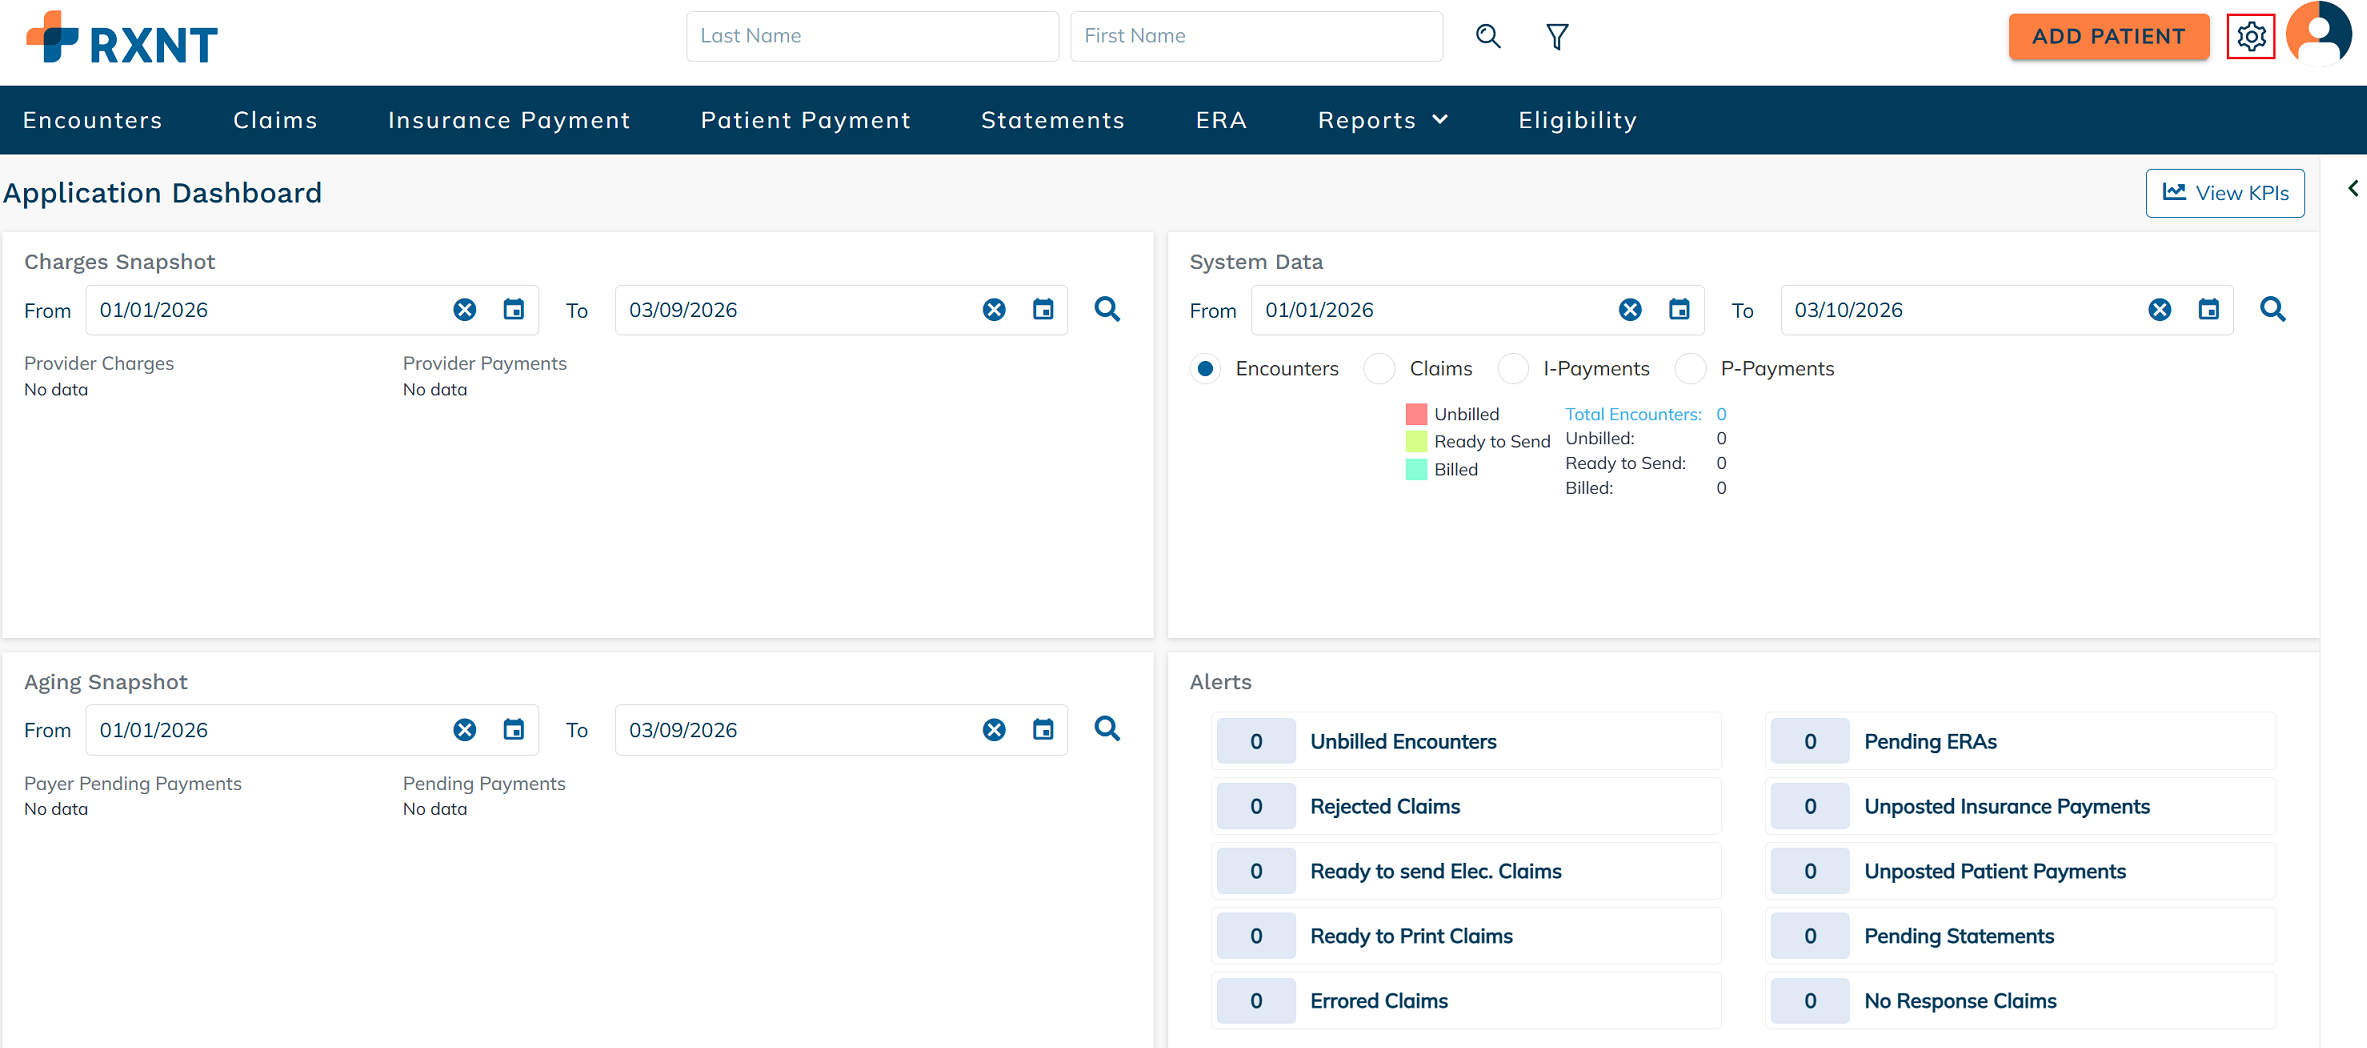Choose the P-Payments radio option
The width and height of the screenshot is (2367, 1048).
click(x=1690, y=369)
